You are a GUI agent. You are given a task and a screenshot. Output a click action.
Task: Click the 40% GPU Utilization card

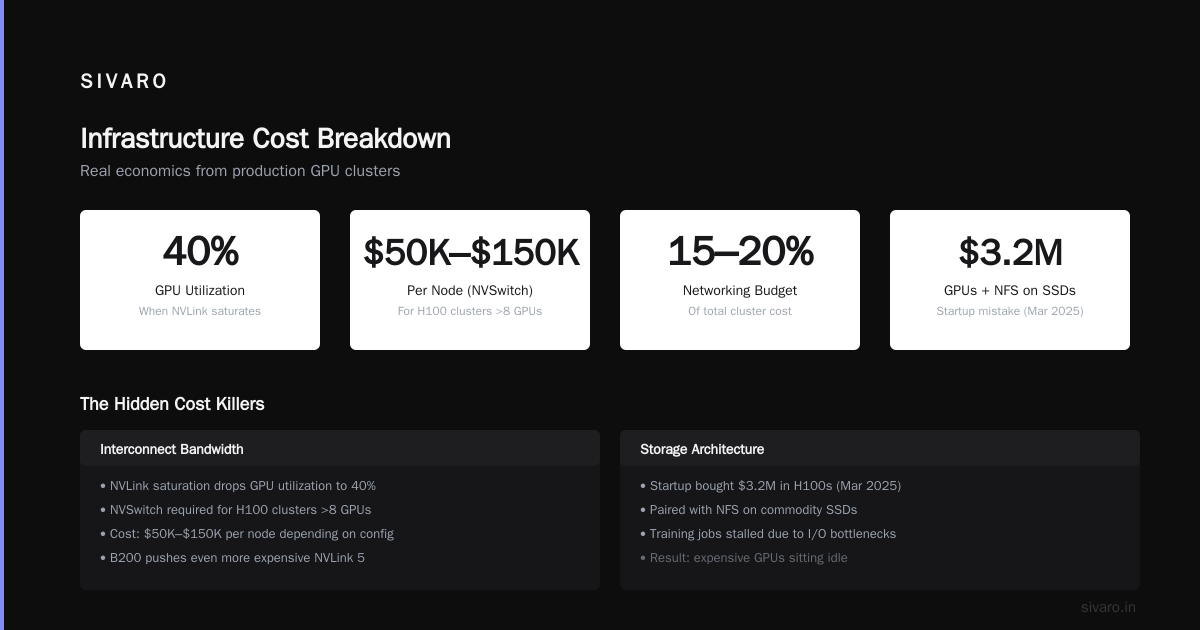(x=200, y=280)
